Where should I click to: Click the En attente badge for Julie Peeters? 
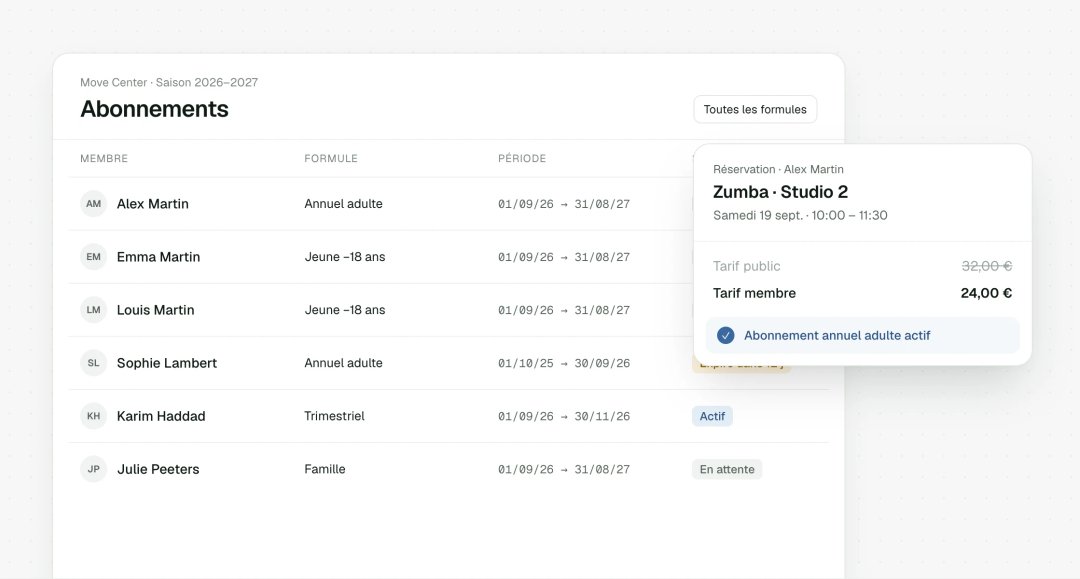[x=727, y=470]
